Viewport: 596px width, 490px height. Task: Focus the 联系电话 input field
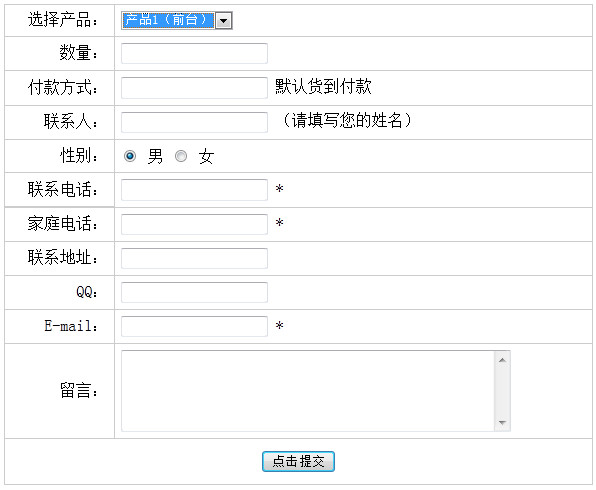tap(194, 190)
